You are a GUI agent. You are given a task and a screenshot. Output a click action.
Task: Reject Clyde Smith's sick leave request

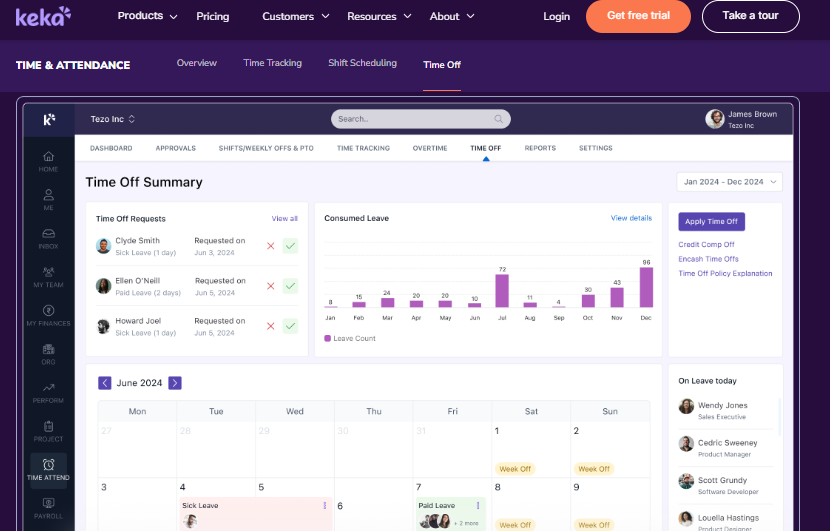click(270, 246)
